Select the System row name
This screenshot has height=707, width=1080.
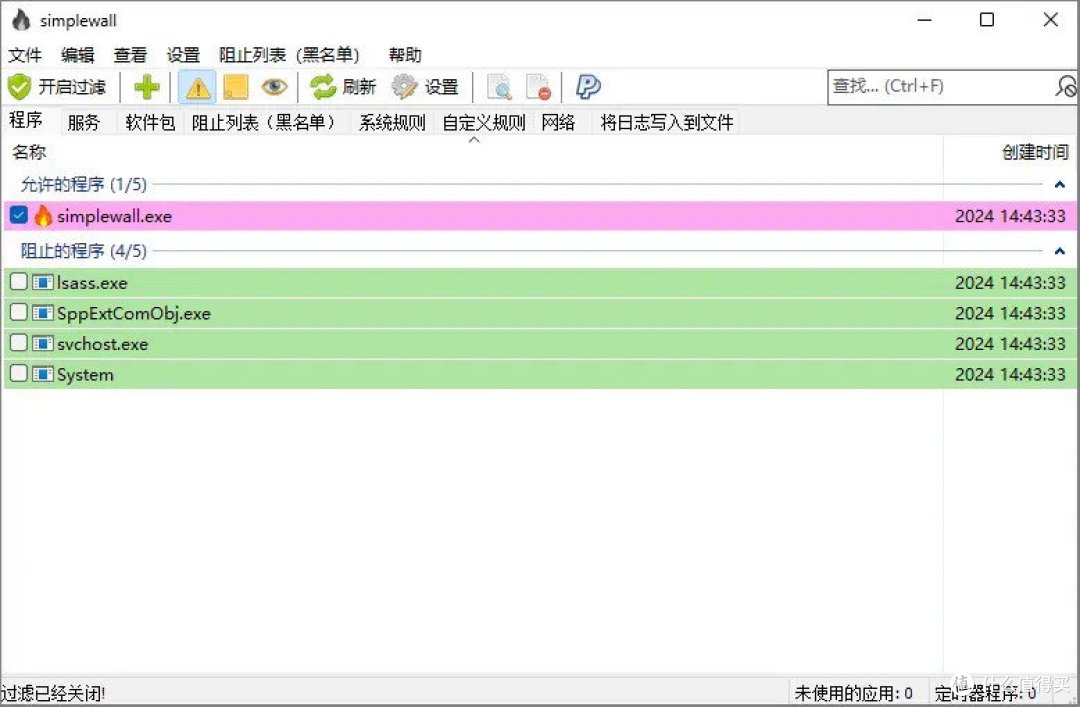coord(85,375)
